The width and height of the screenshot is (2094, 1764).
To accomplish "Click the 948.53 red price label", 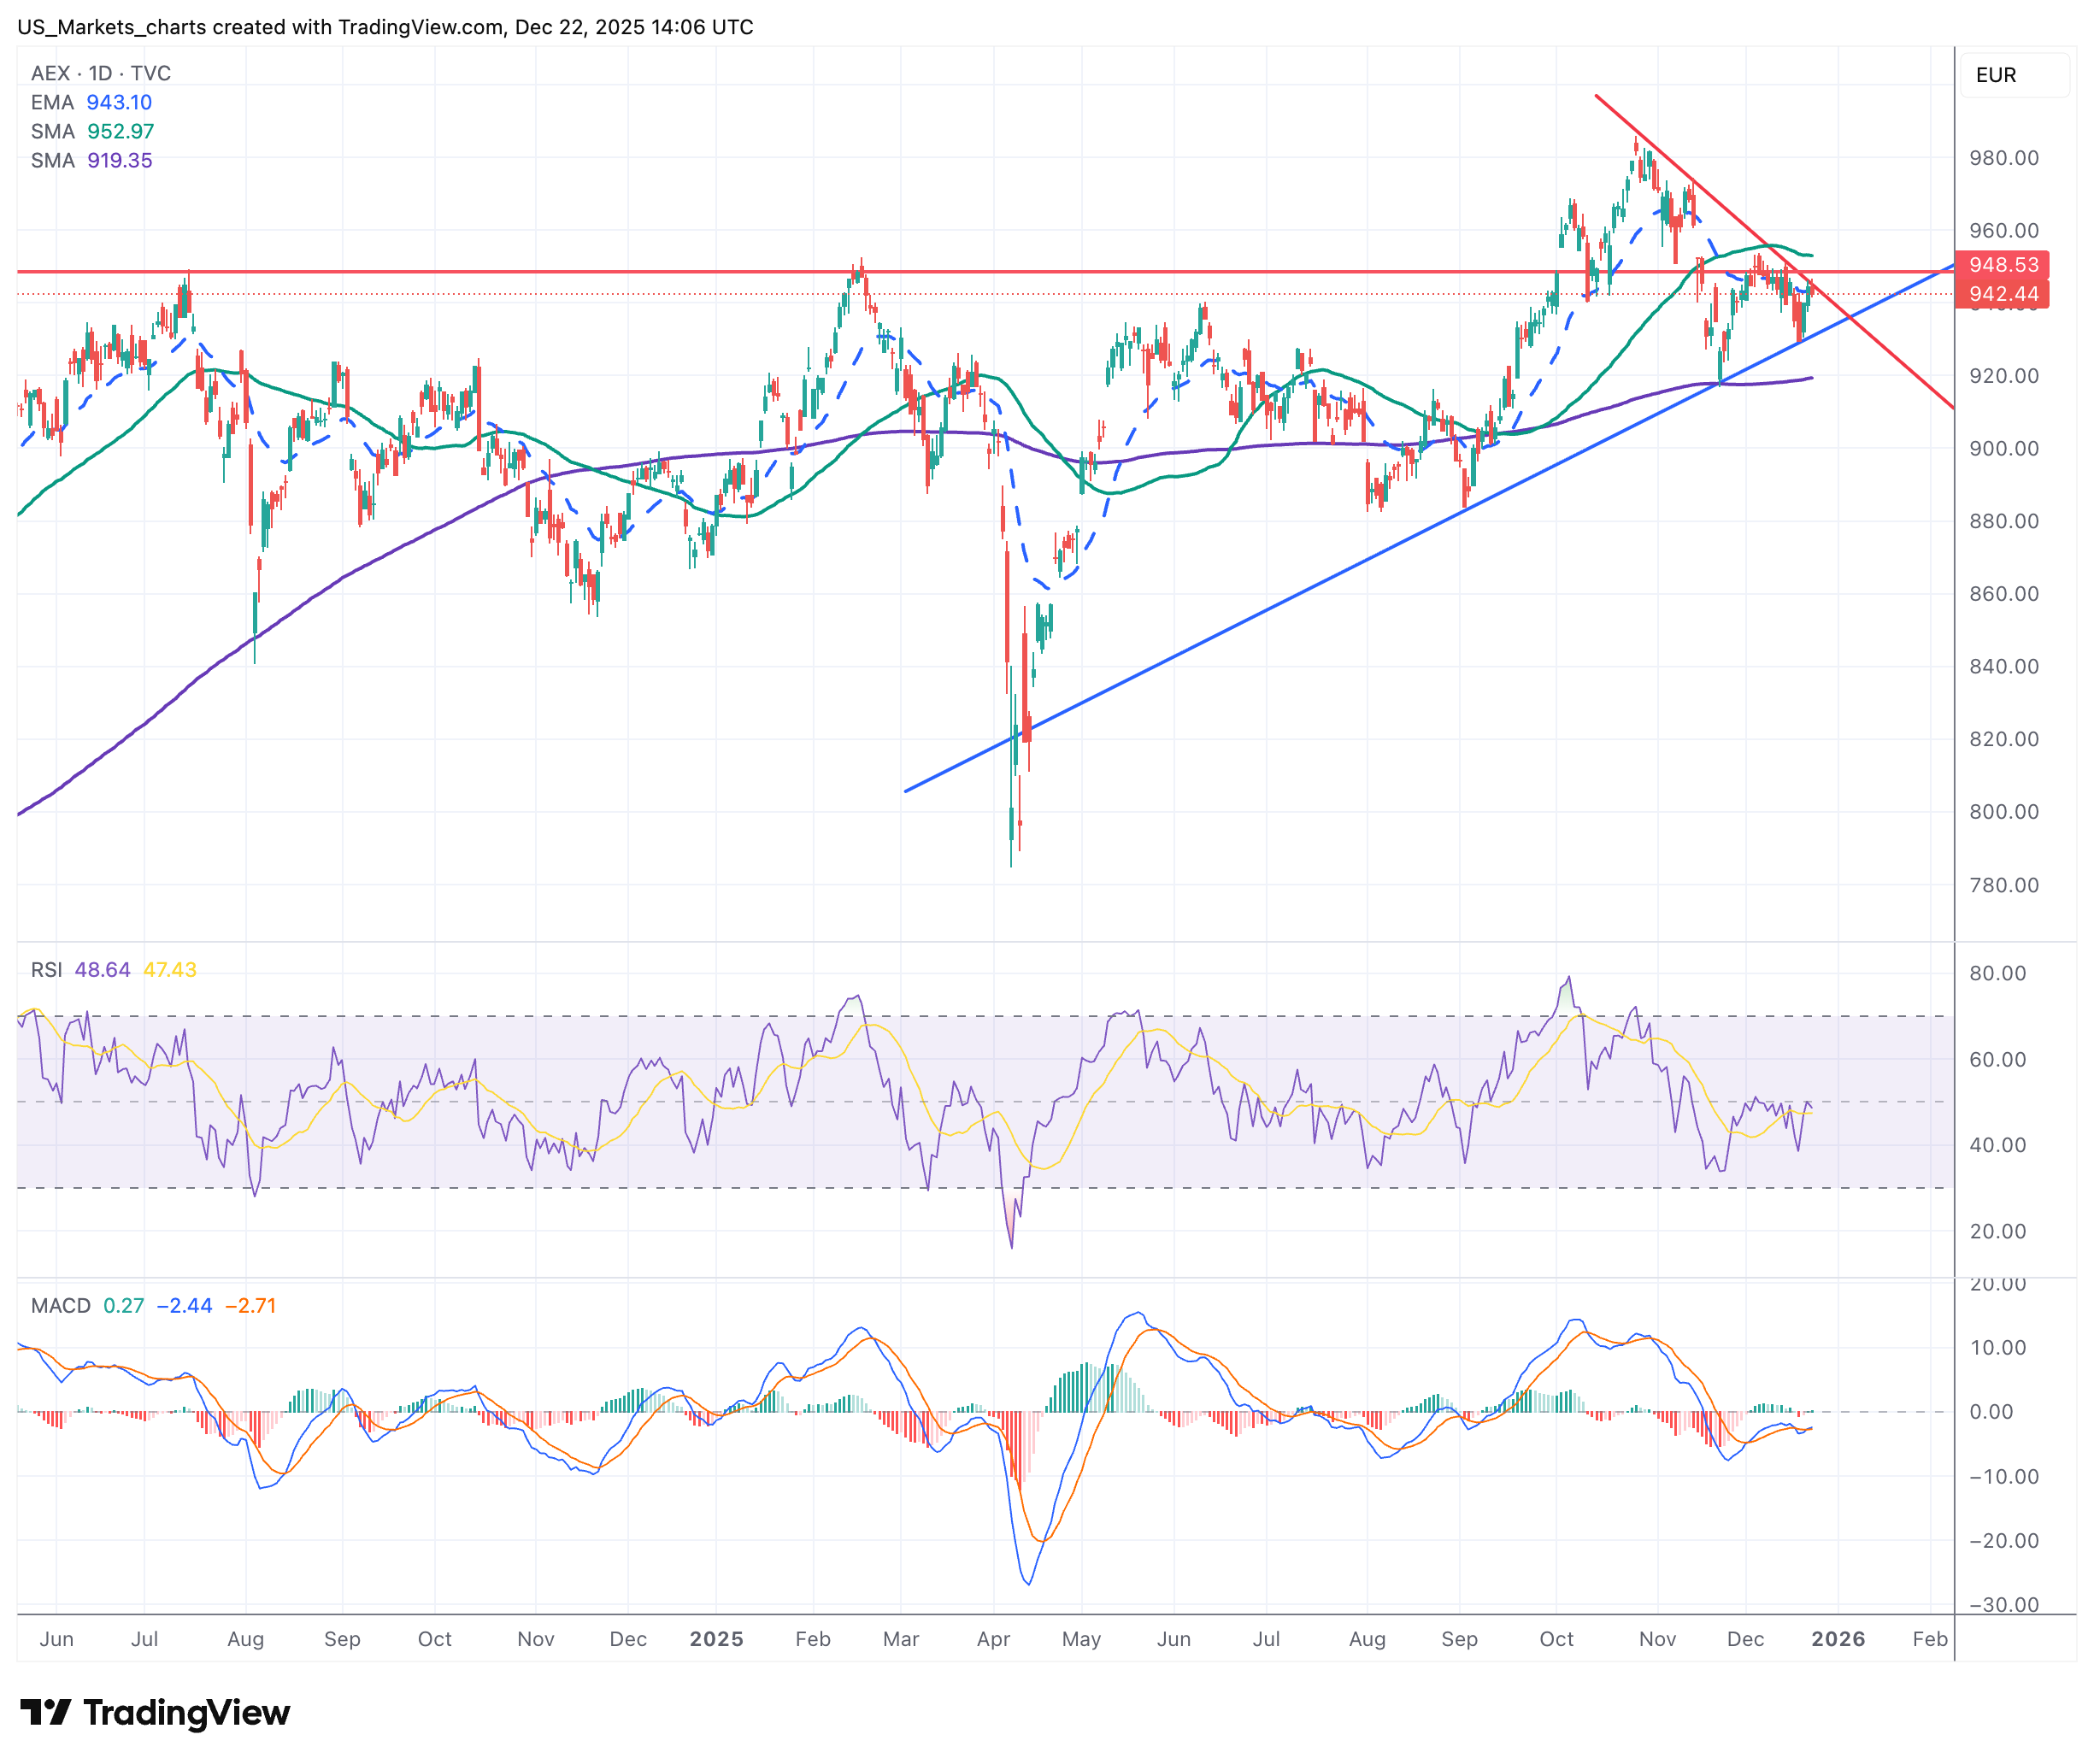I will coord(2002,265).
